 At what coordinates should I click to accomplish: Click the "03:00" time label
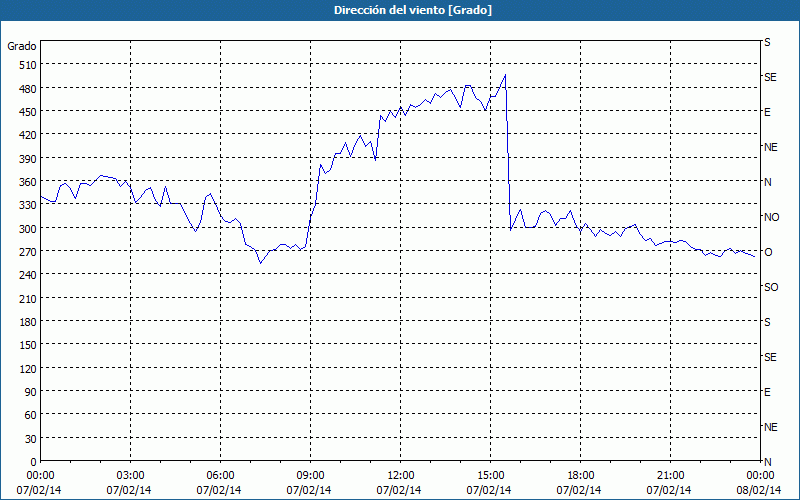130,476
